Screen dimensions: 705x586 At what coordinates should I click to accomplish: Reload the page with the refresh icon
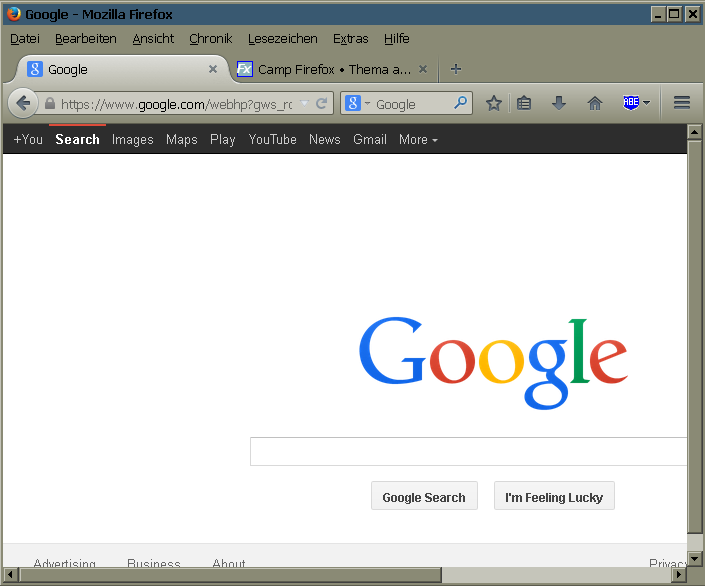[x=321, y=104]
